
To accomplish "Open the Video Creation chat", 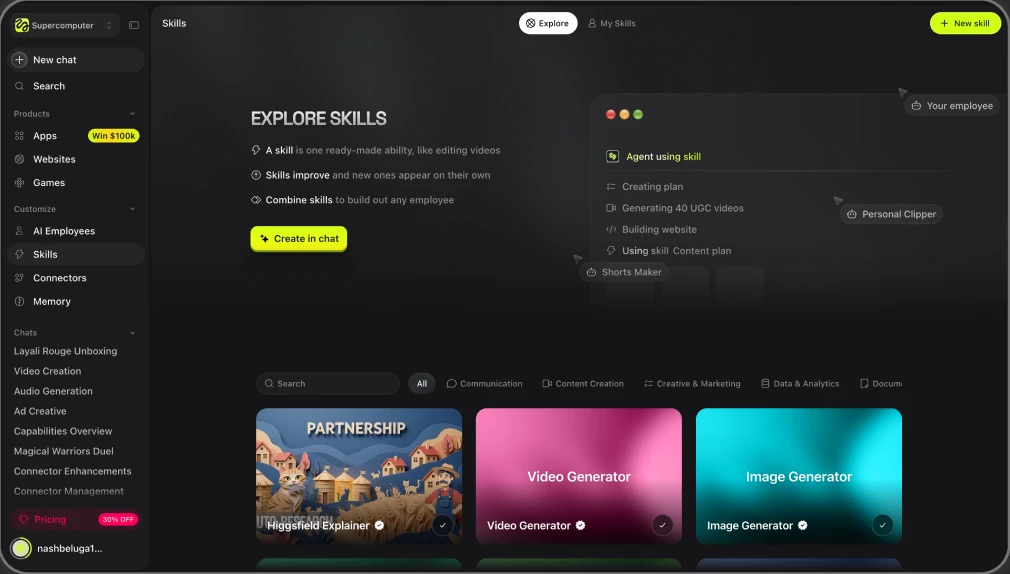I will pyautogui.click(x=48, y=371).
